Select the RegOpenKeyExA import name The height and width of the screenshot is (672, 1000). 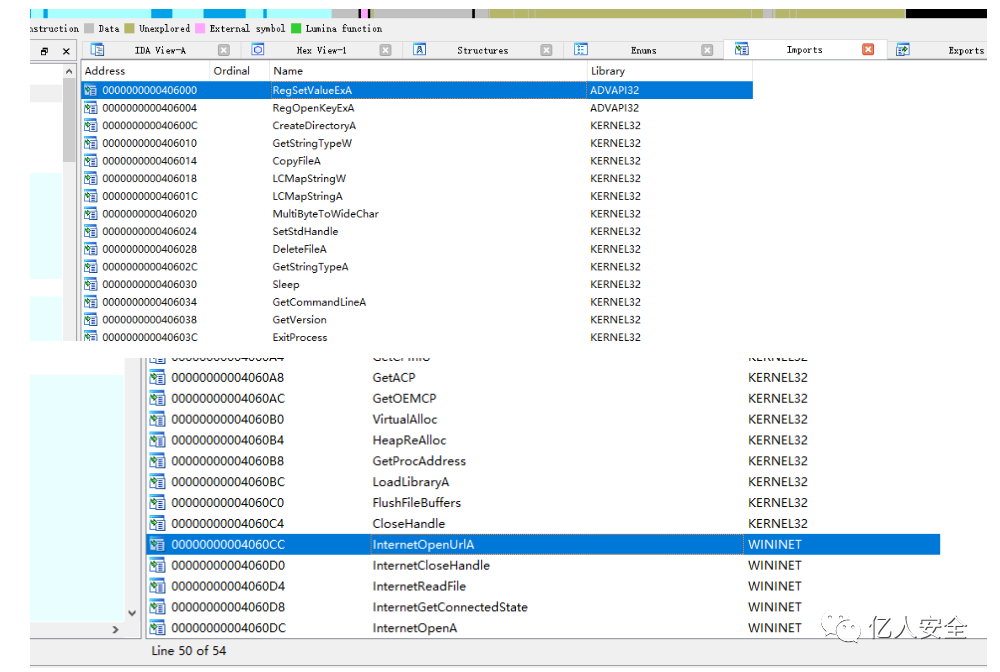pos(313,108)
